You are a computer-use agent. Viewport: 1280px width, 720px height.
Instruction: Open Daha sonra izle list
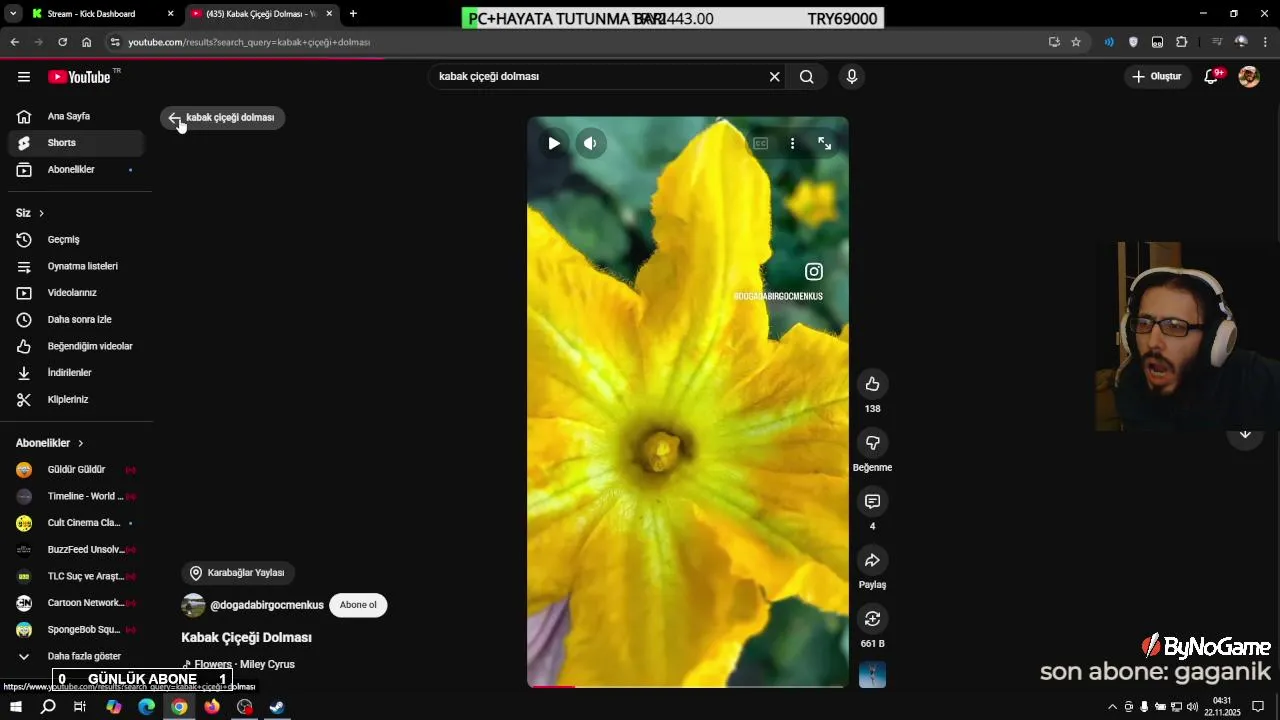pyautogui.click(x=76, y=320)
